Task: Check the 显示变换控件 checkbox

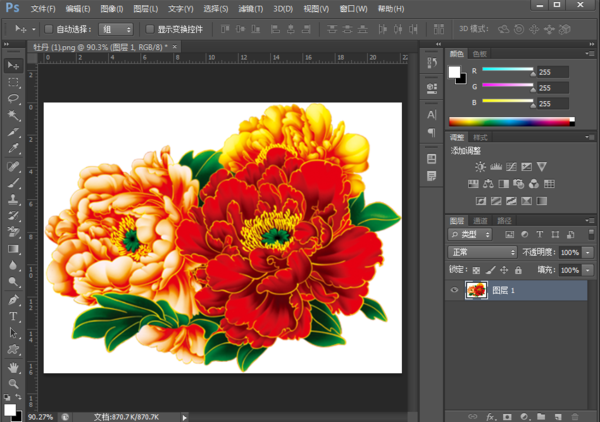Action: pos(149,29)
